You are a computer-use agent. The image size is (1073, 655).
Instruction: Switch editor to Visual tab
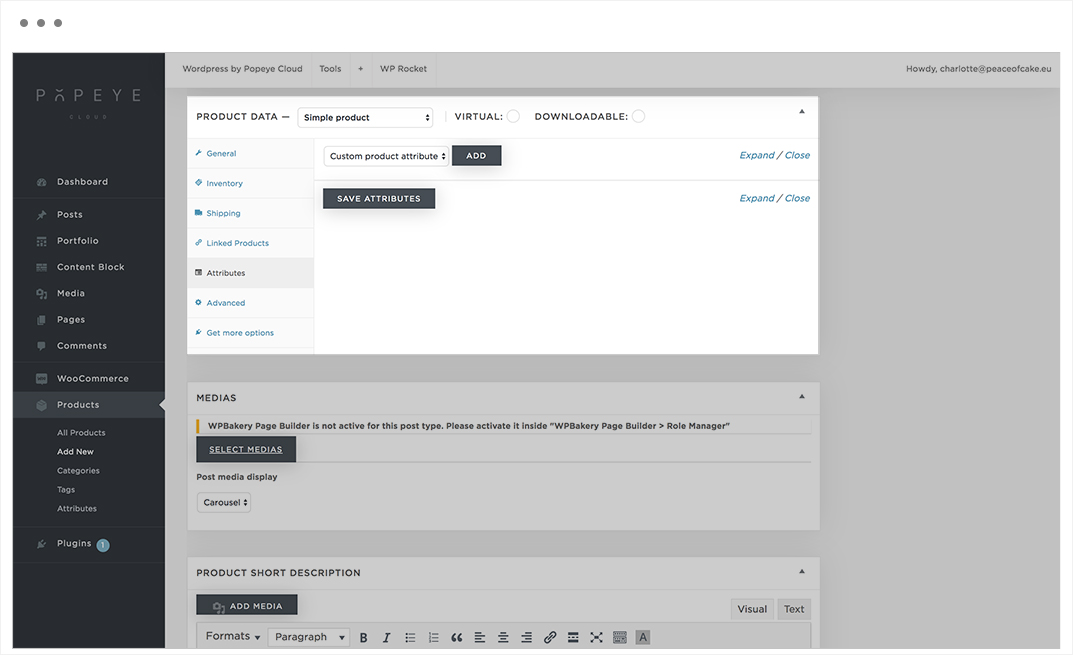point(752,609)
